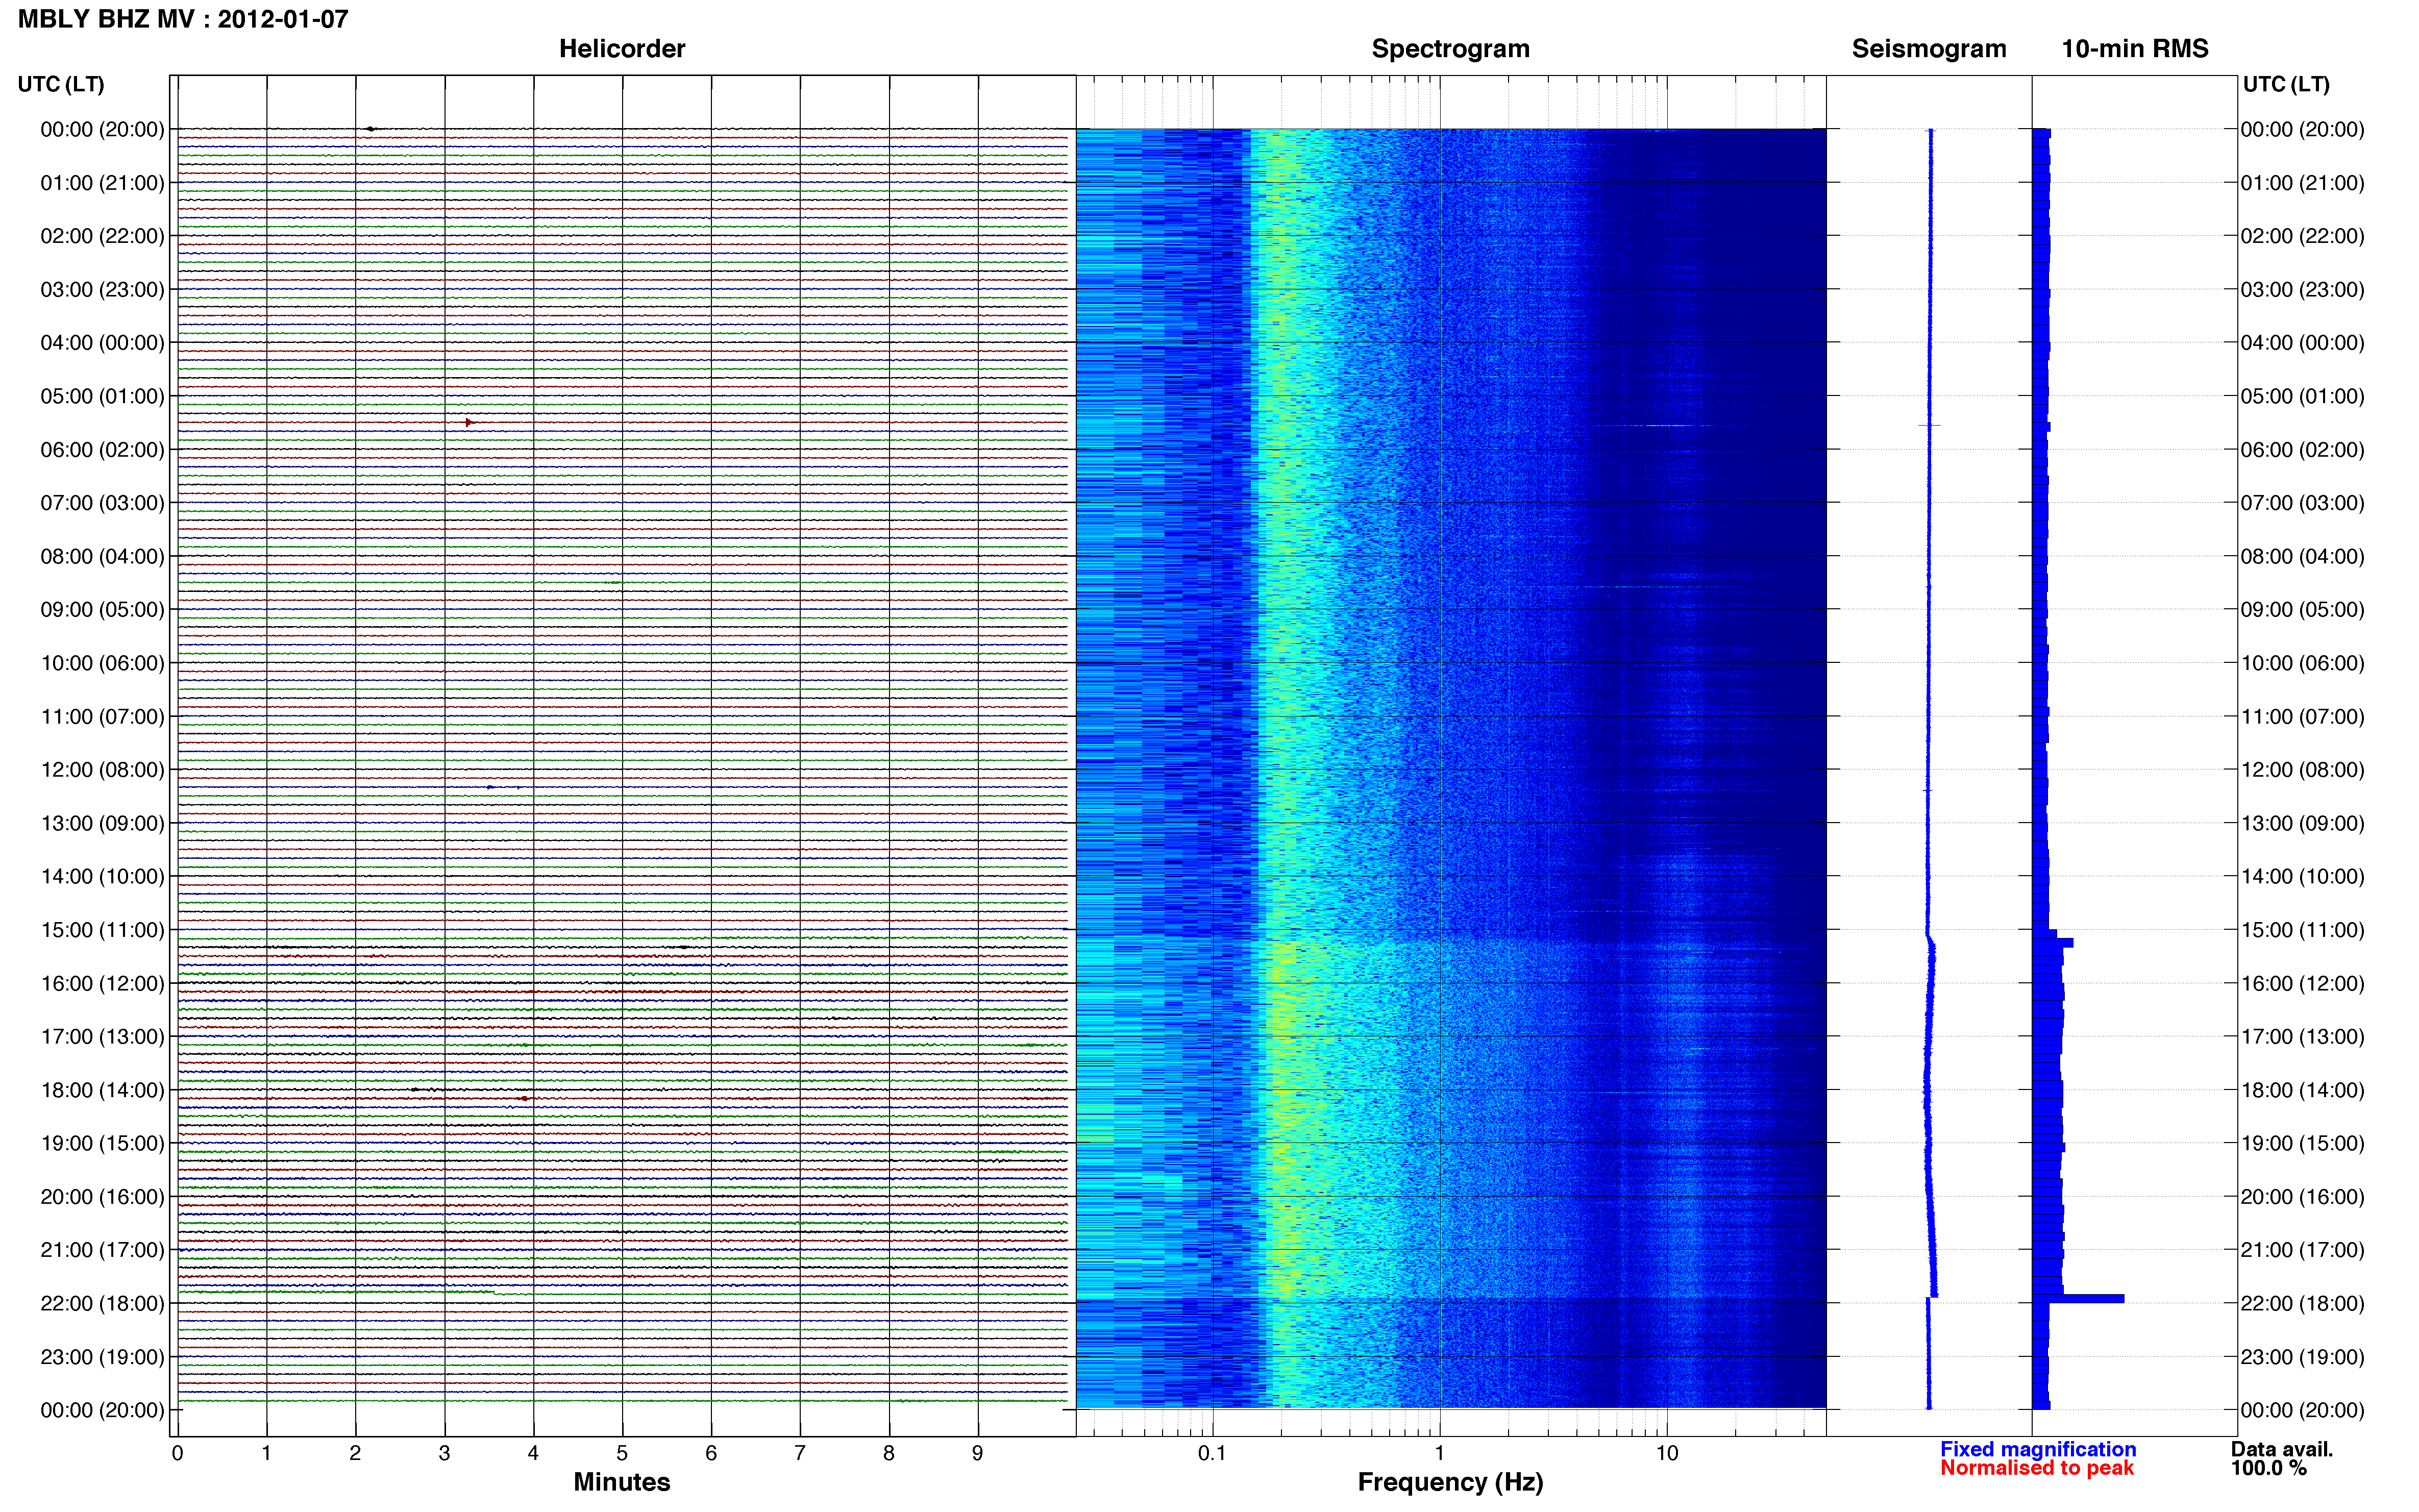Click the 01:00 (21:00) label beside the Helicorder
Viewport: 2419px width, 1512px height.
pyautogui.click(x=102, y=183)
